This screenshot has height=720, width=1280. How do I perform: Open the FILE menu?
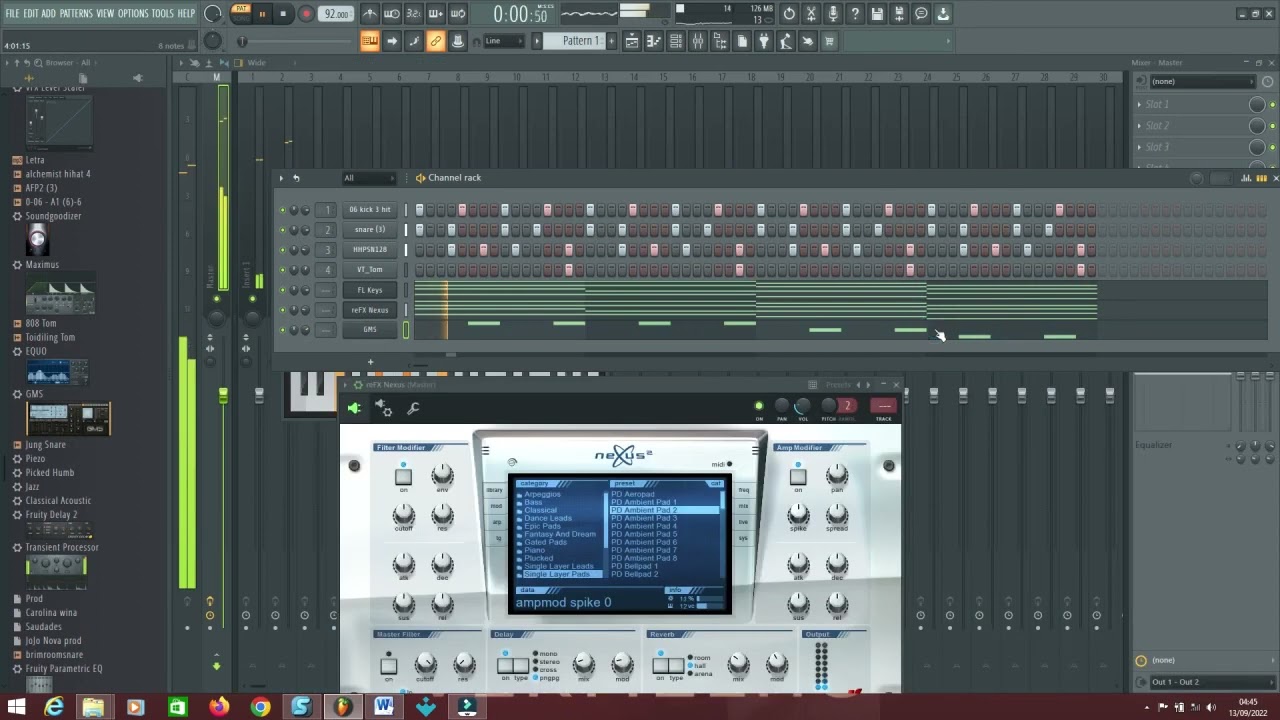12,14
